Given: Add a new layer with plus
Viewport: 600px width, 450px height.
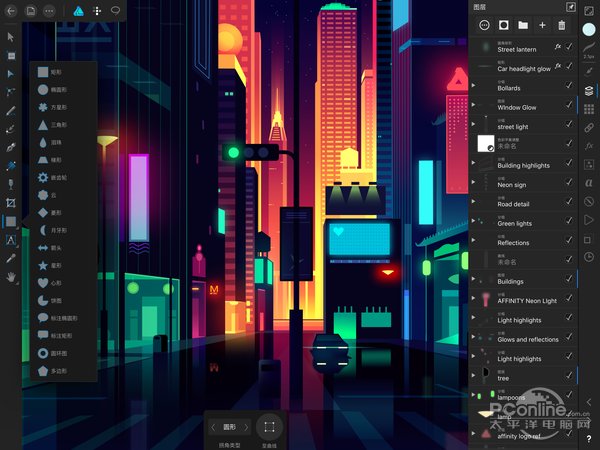Looking at the screenshot, I should click(542, 25).
